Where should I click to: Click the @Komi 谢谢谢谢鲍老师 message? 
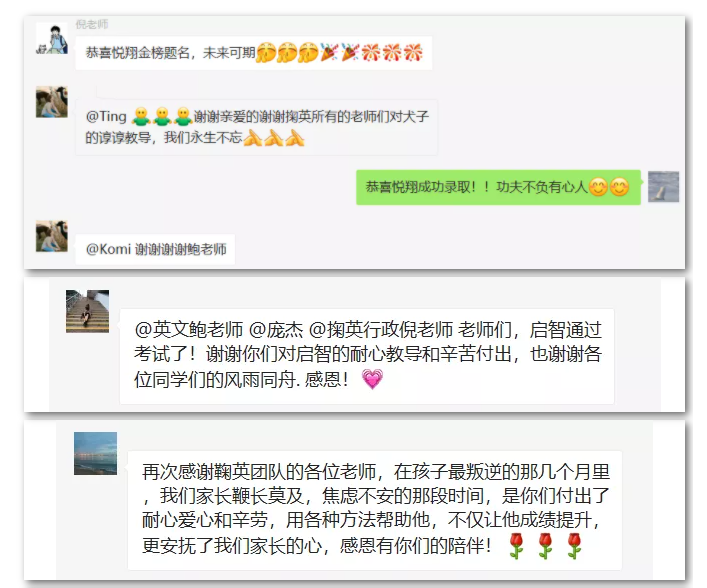click(156, 249)
